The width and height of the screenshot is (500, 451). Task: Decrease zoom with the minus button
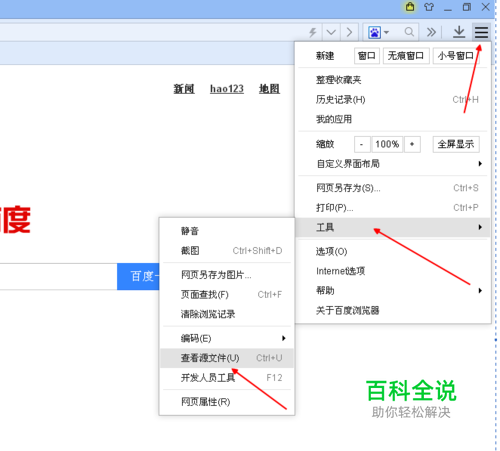pyautogui.click(x=362, y=144)
